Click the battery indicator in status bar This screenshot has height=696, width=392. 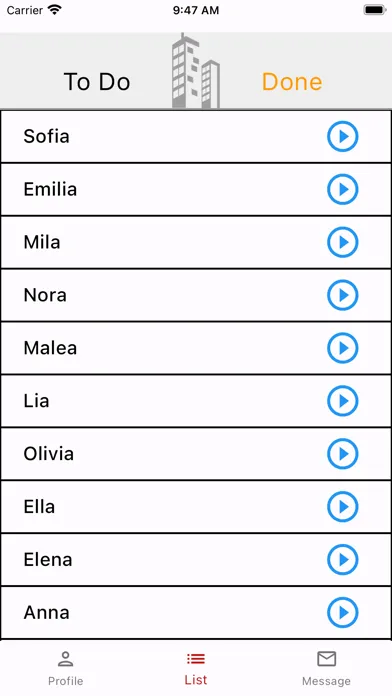[375, 10]
